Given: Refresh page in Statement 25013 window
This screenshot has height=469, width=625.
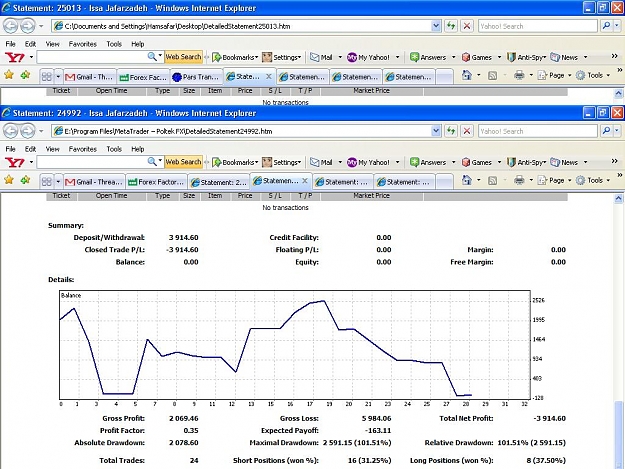Looking at the screenshot, I should [451, 26].
